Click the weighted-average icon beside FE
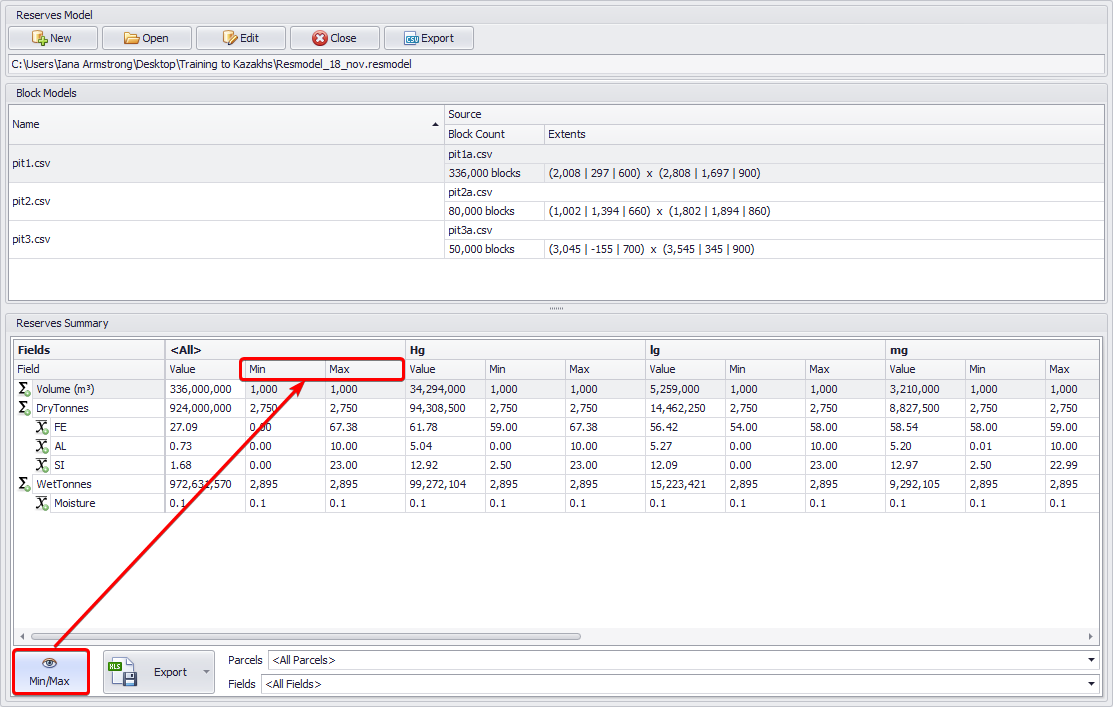1113x707 pixels. click(42, 427)
